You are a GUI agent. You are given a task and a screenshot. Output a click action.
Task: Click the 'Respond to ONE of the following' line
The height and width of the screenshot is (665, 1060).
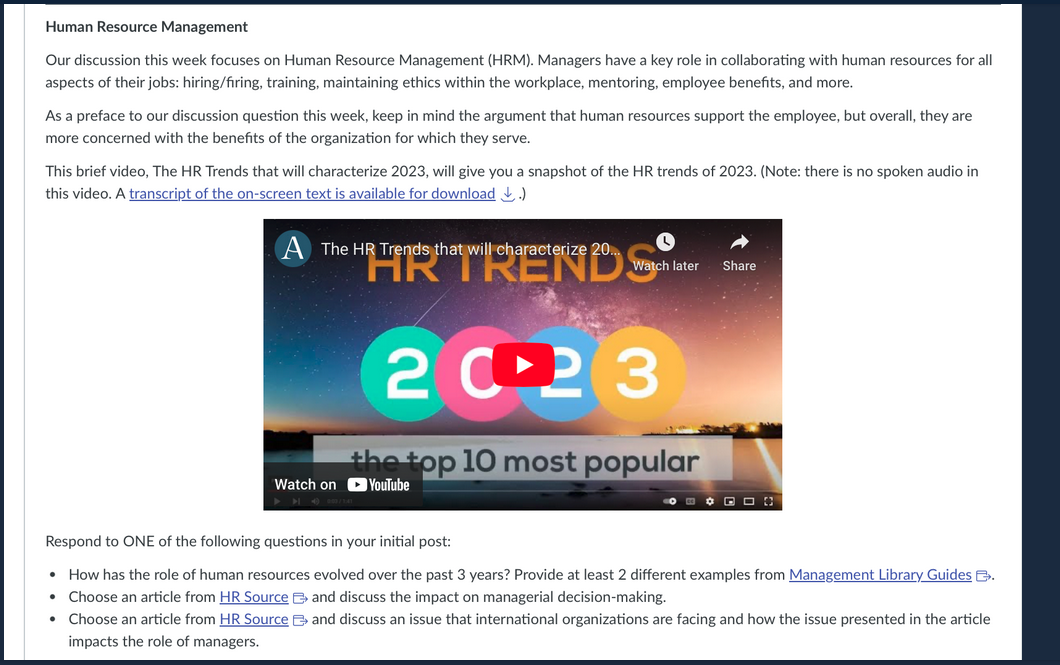pyautogui.click(x=248, y=541)
